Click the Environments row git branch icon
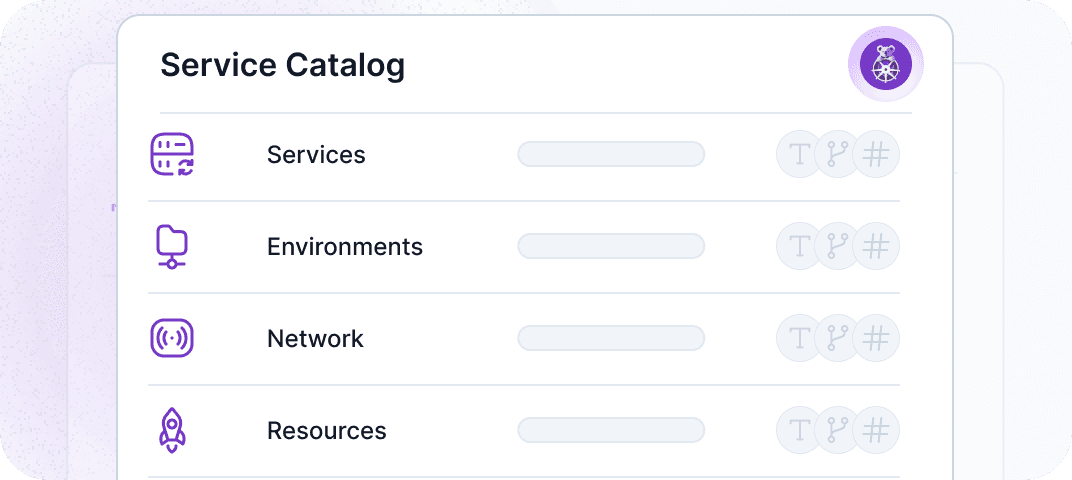This screenshot has width=1072, height=480. [838, 247]
